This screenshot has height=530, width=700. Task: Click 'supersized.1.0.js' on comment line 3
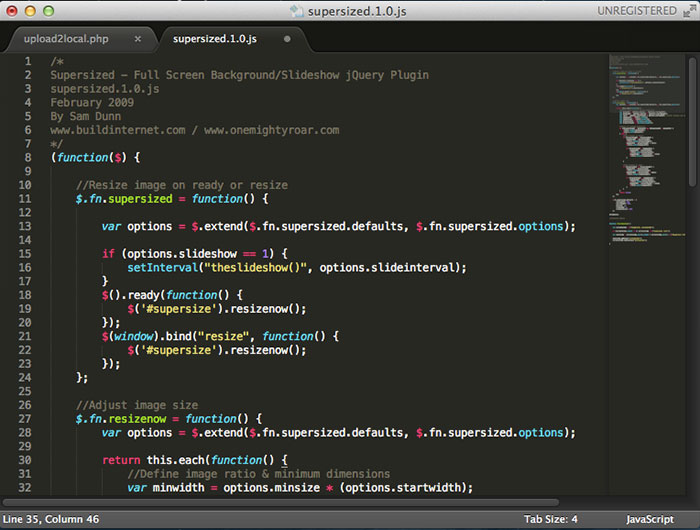104,88
